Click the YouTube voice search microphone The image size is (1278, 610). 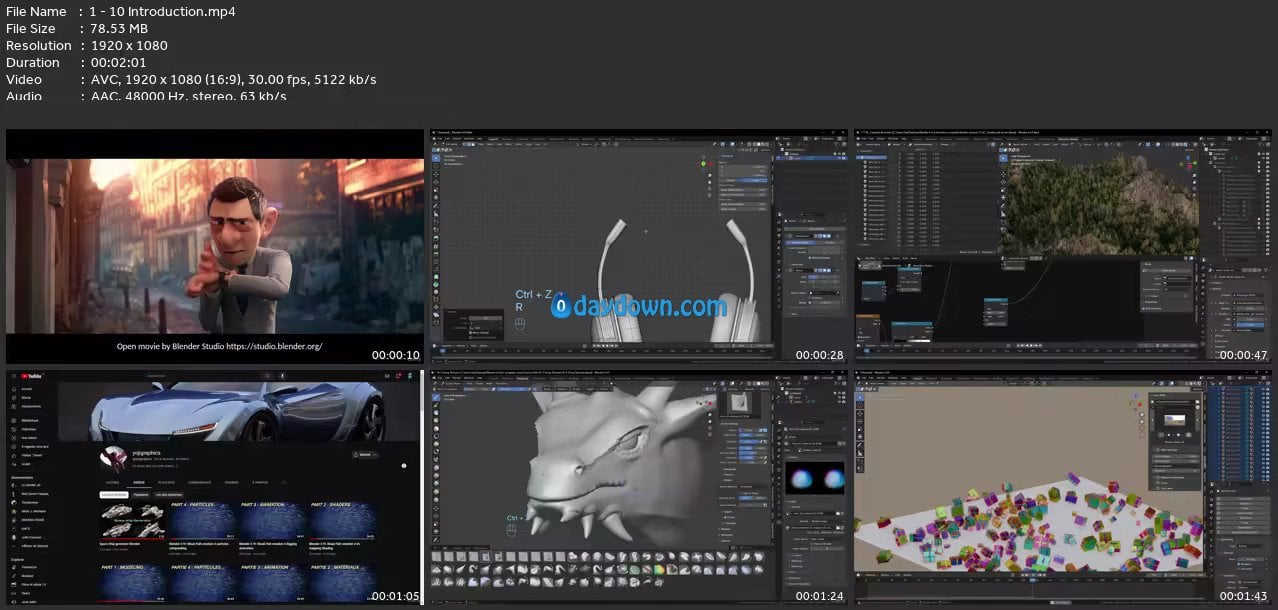282,376
